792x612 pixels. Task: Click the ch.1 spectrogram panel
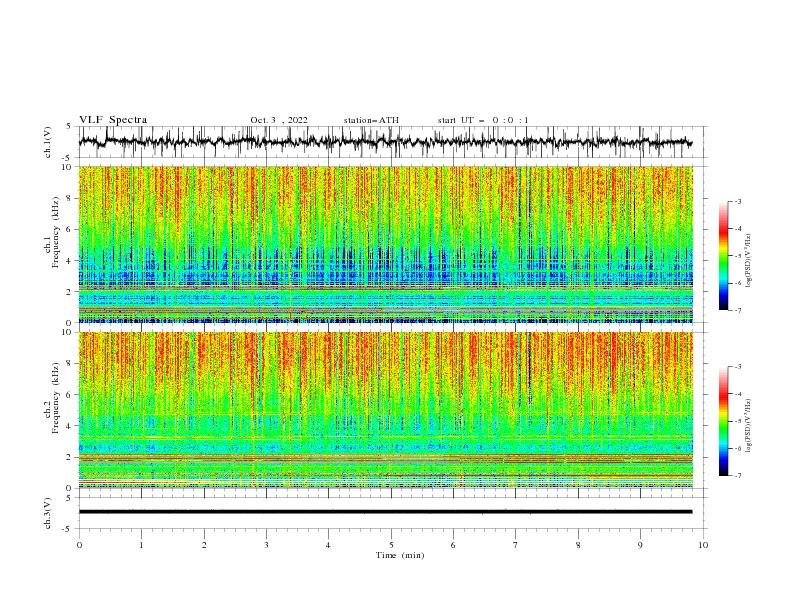(x=385, y=244)
